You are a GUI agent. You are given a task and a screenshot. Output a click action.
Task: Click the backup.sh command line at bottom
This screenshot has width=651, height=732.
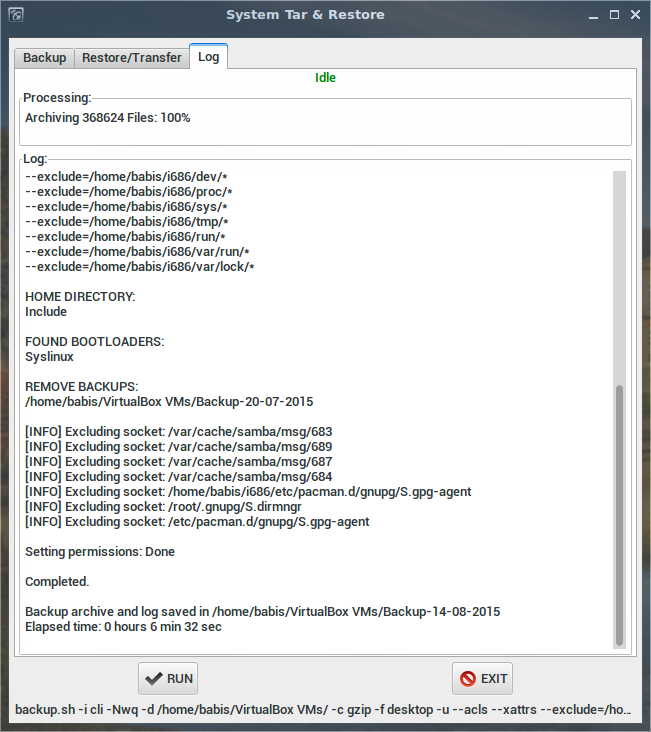(323, 710)
